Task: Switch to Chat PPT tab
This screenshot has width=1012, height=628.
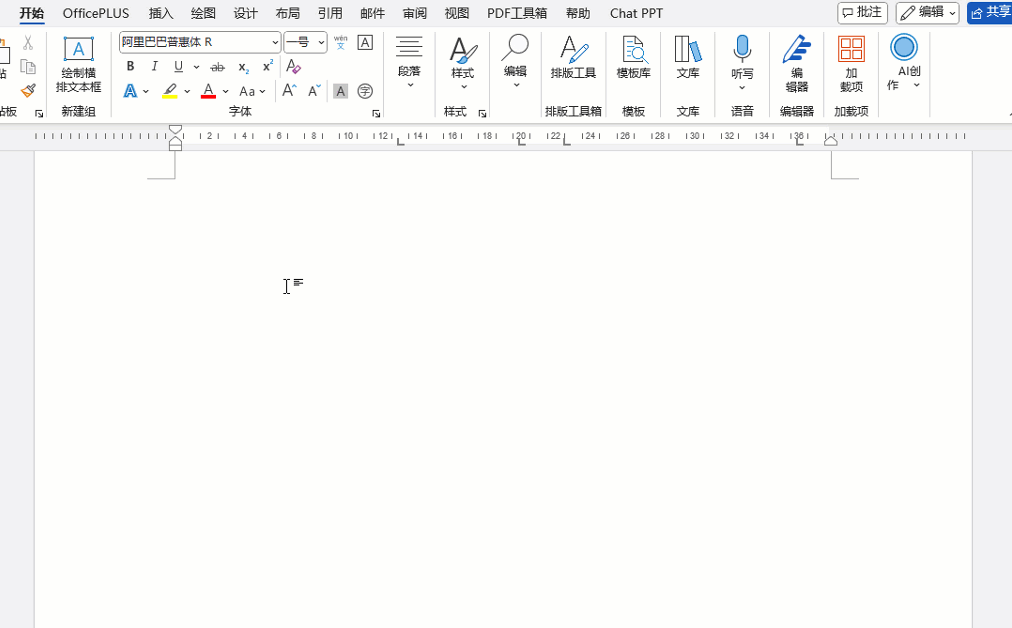Action: tap(636, 14)
